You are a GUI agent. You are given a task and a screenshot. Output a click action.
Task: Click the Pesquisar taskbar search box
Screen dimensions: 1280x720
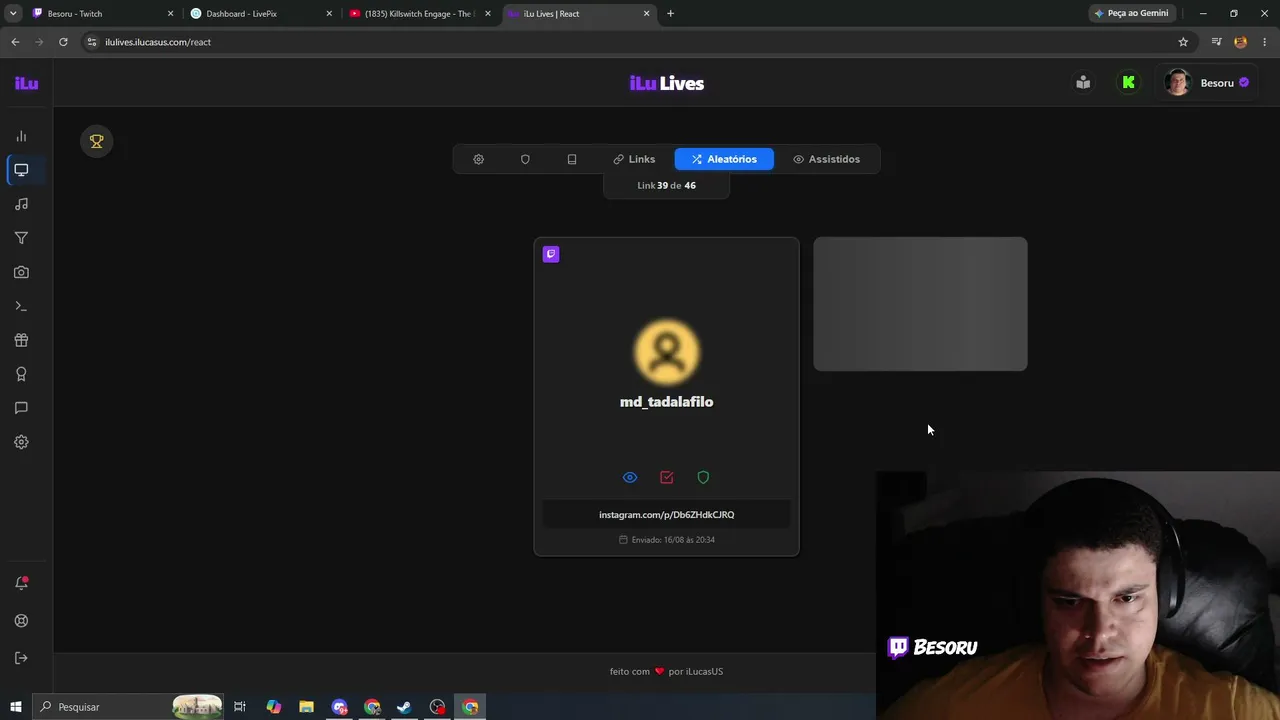coord(128,707)
